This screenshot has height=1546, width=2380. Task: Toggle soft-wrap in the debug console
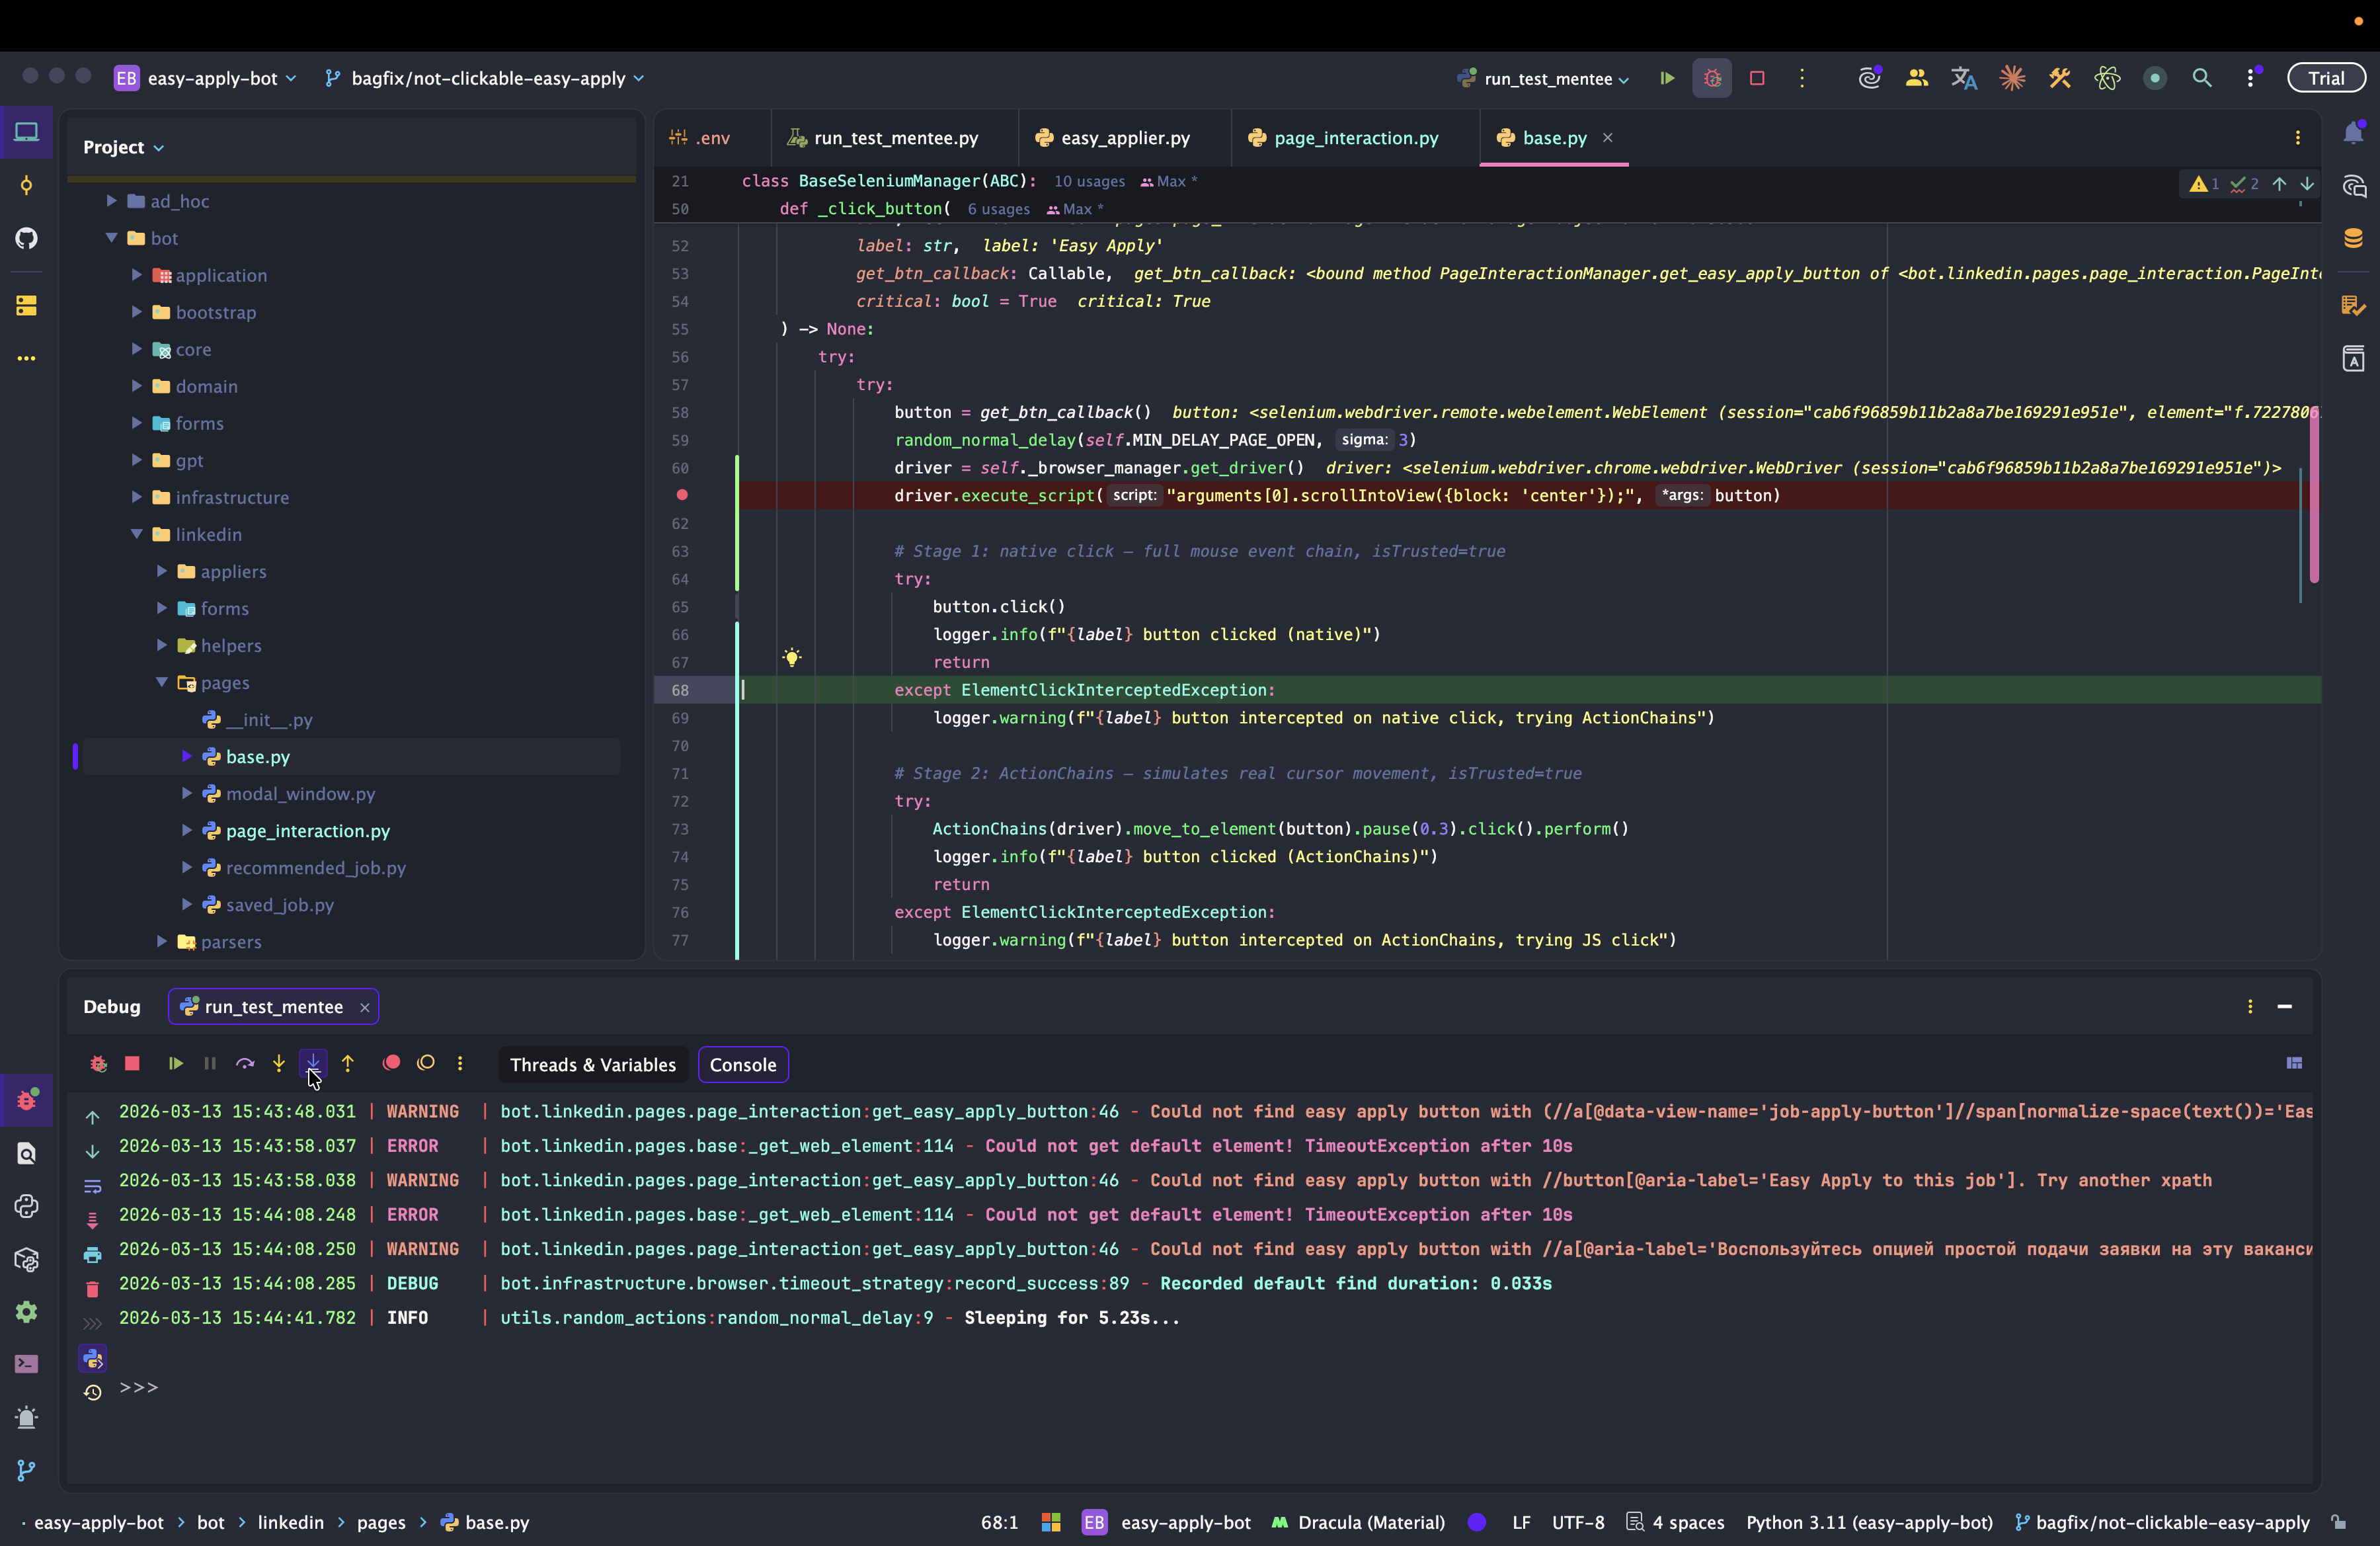tap(92, 1187)
